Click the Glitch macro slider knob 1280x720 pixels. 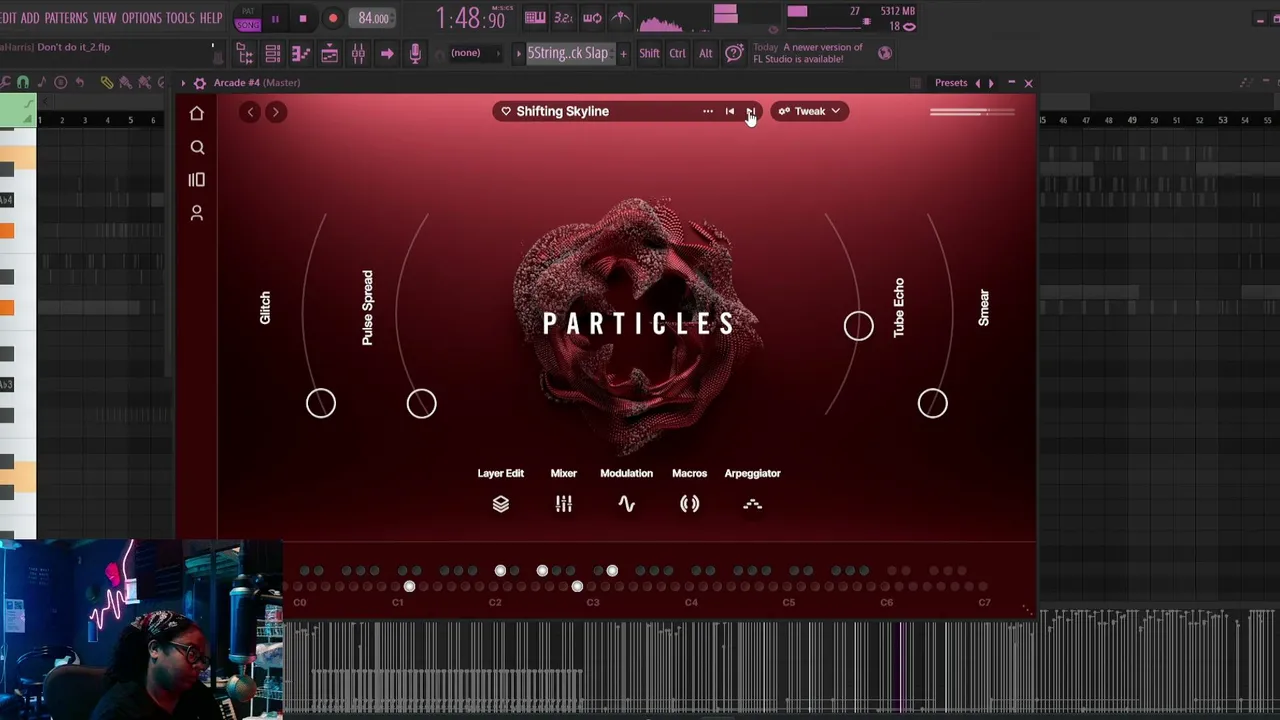coord(321,403)
